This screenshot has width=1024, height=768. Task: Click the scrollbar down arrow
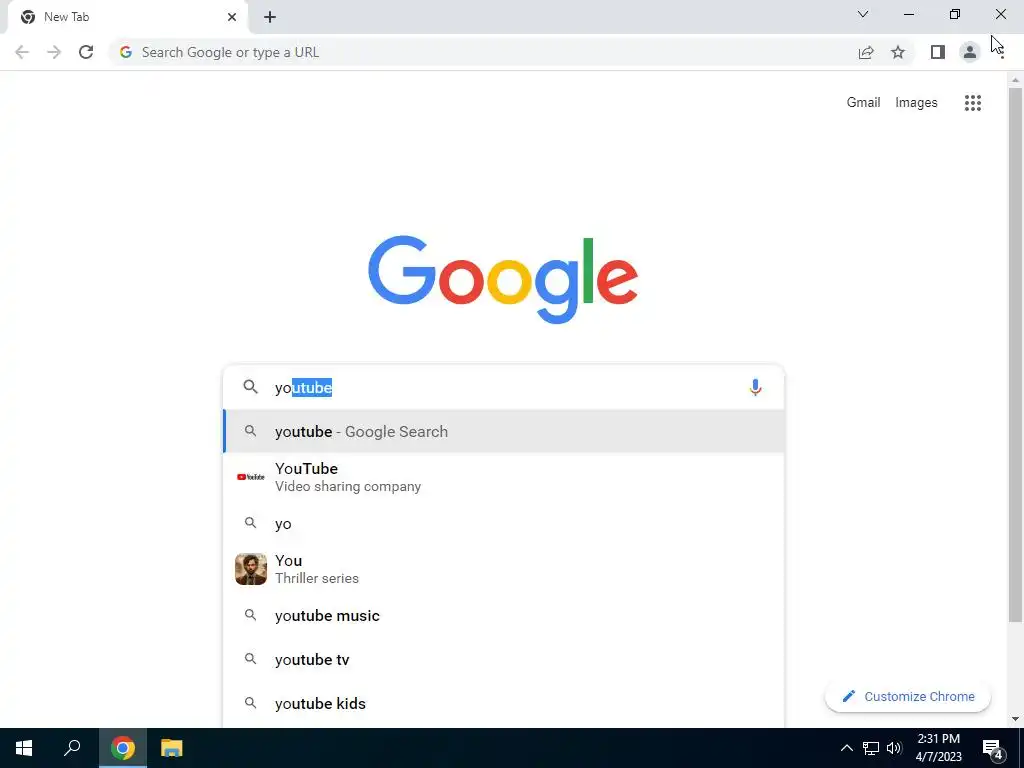tap(1015, 720)
